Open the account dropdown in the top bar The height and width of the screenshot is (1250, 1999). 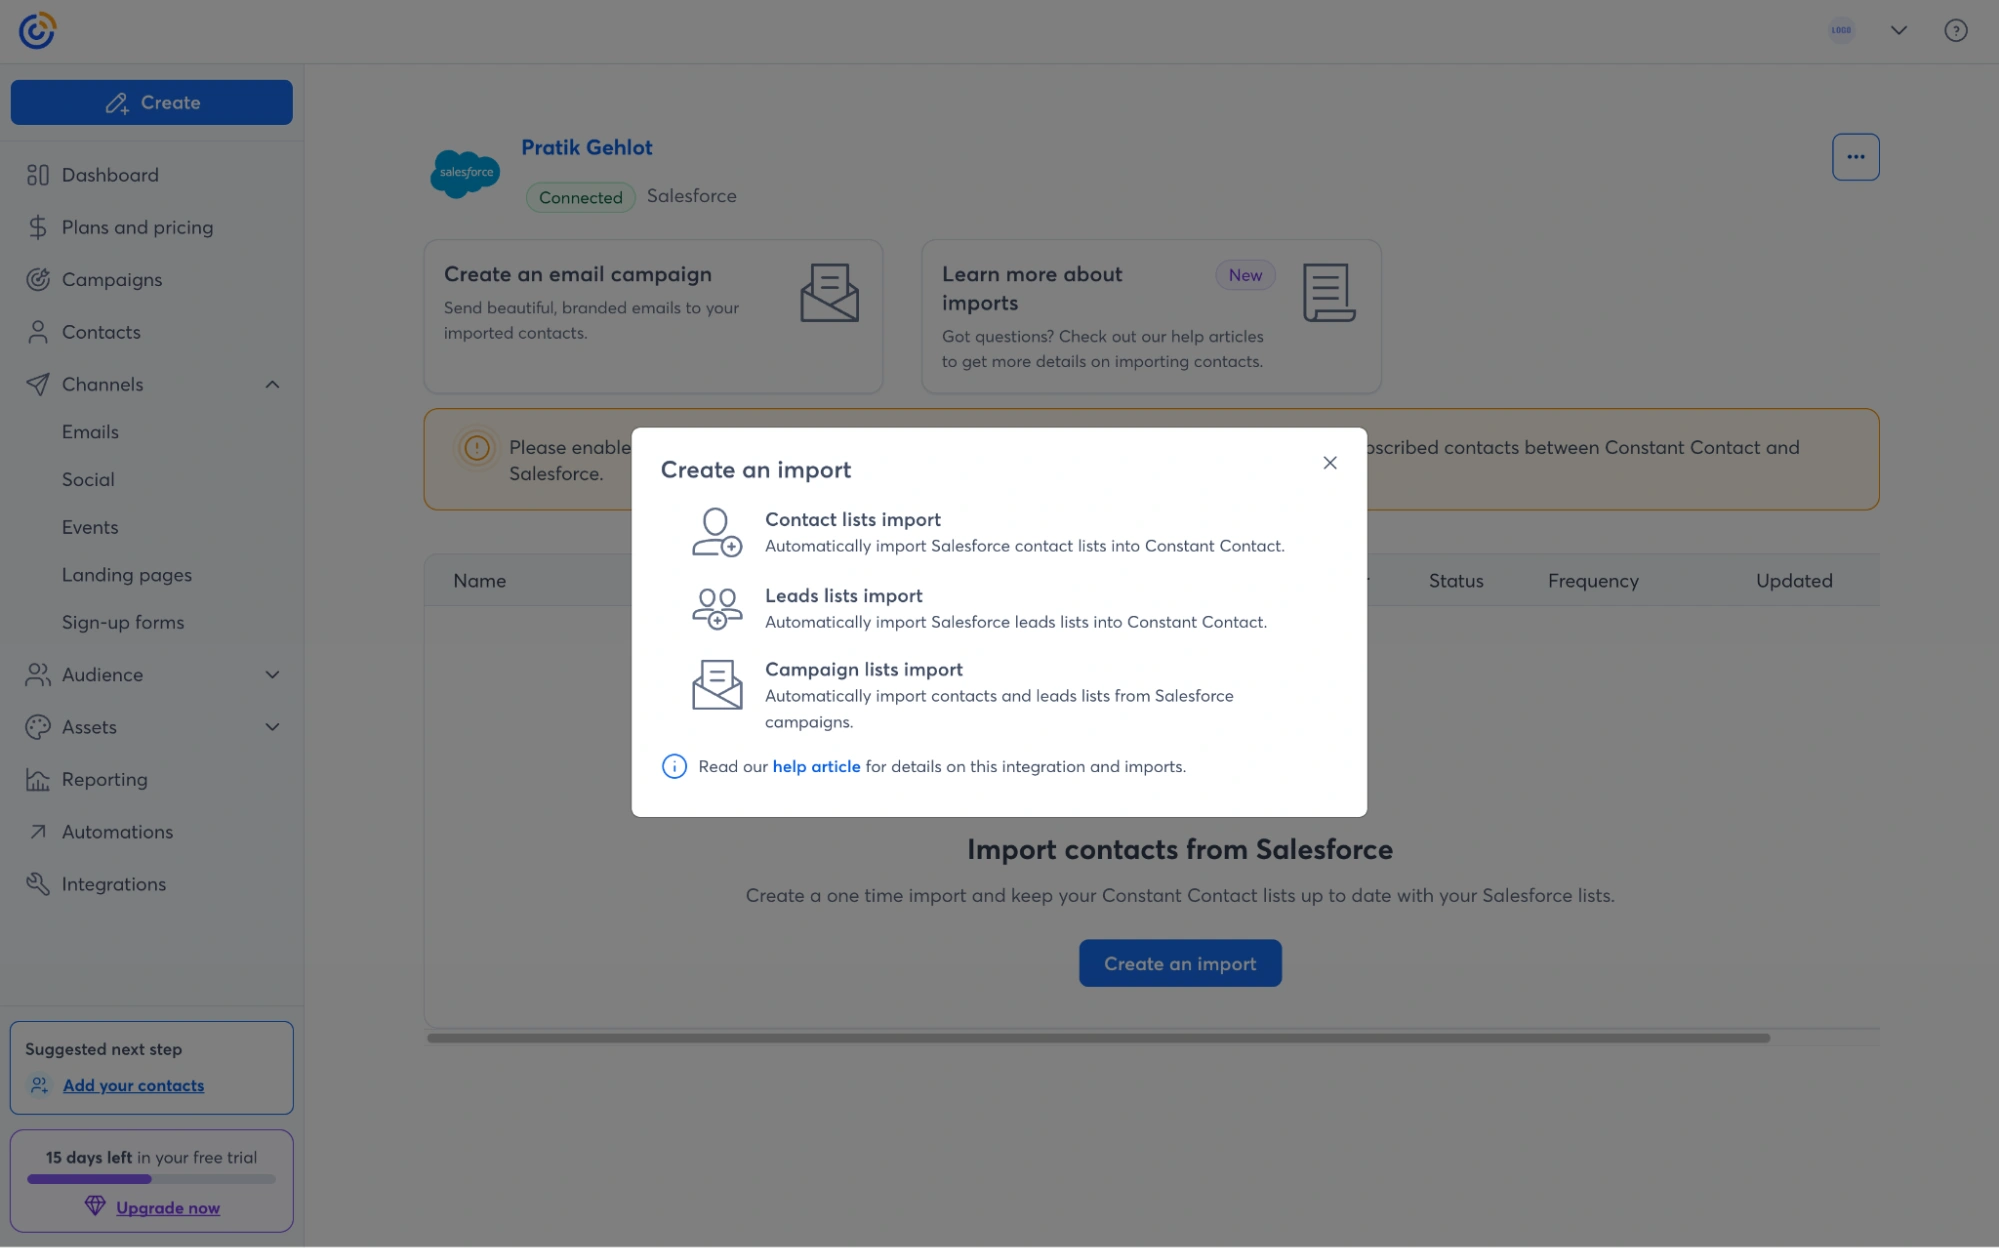pyautogui.click(x=1896, y=29)
